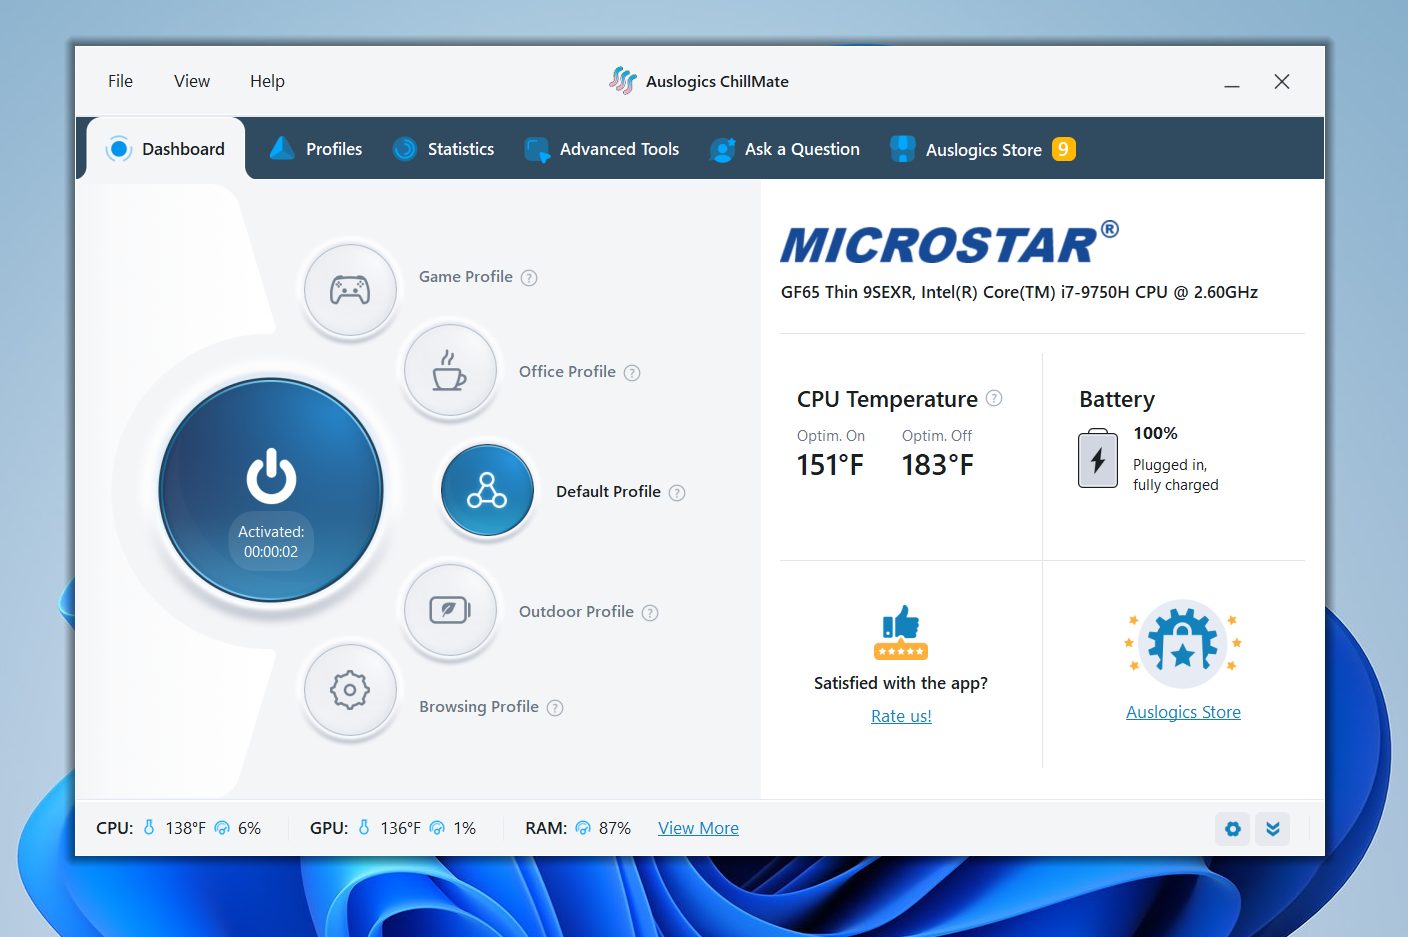Open the Browsing Profile gear icon
This screenshot has width=1408, height=937.
pyautogui.click(x=350, y=690)
